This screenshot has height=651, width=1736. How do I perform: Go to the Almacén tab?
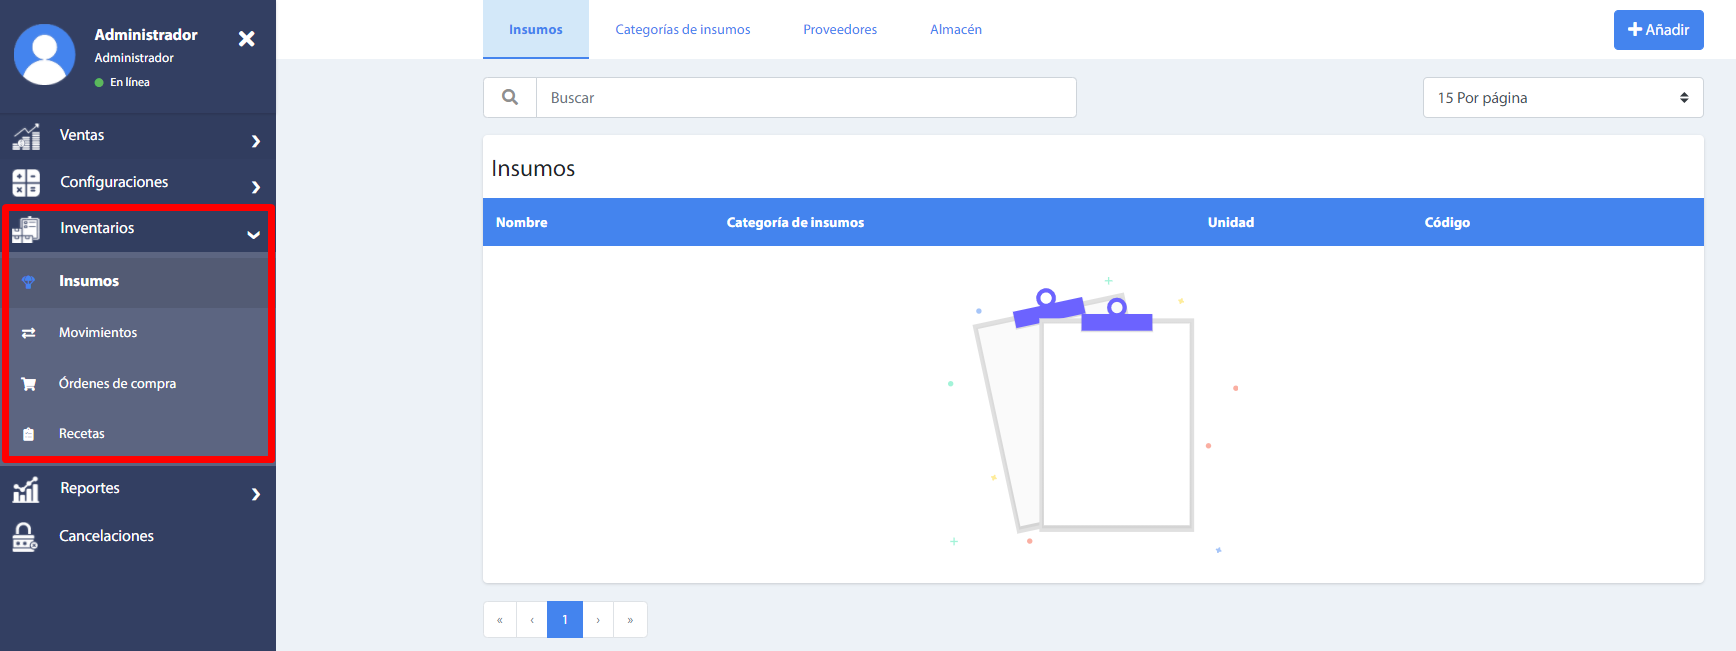[955, 30]
